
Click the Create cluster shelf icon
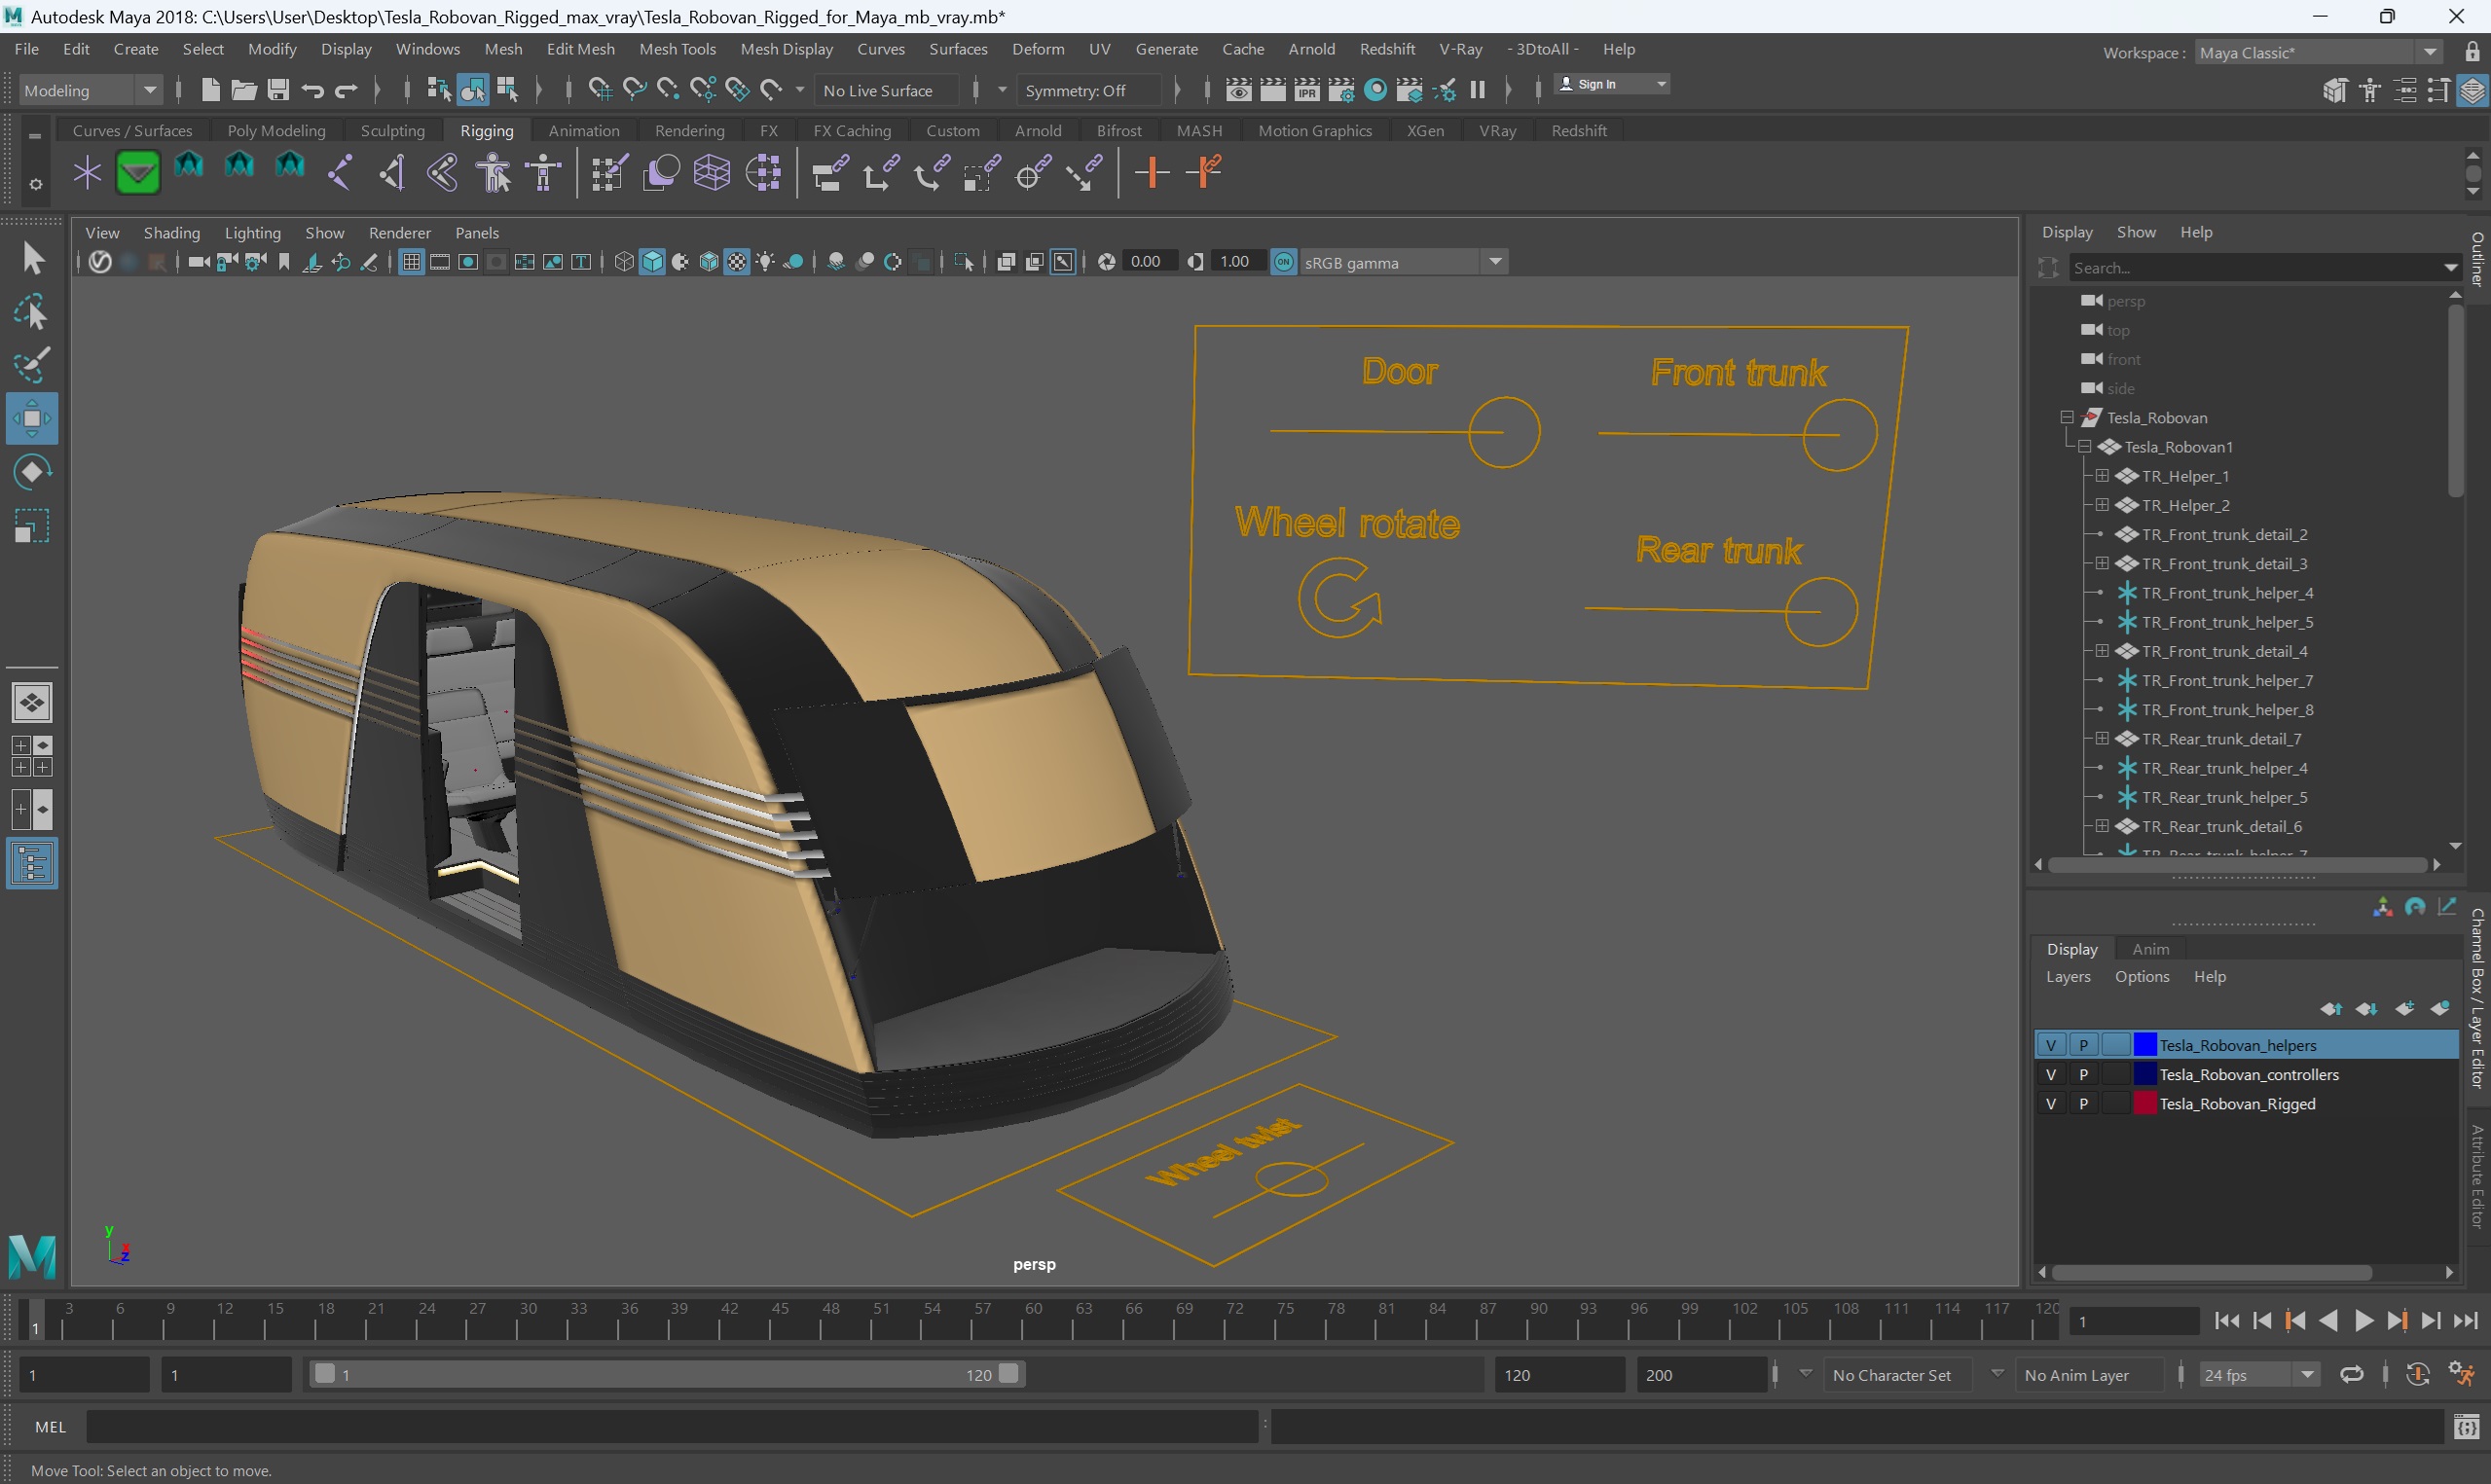[763, 172]
